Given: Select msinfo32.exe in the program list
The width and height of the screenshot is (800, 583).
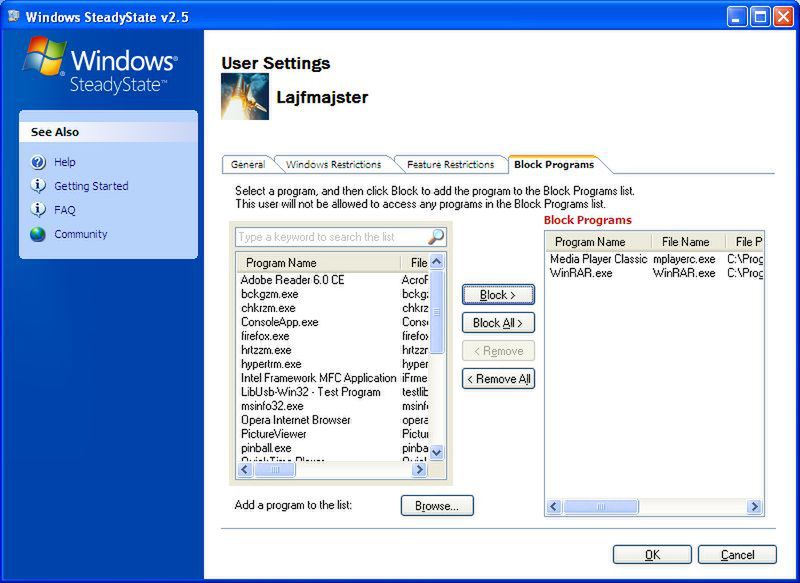Looking at the screenshot, I should [334, 406].
